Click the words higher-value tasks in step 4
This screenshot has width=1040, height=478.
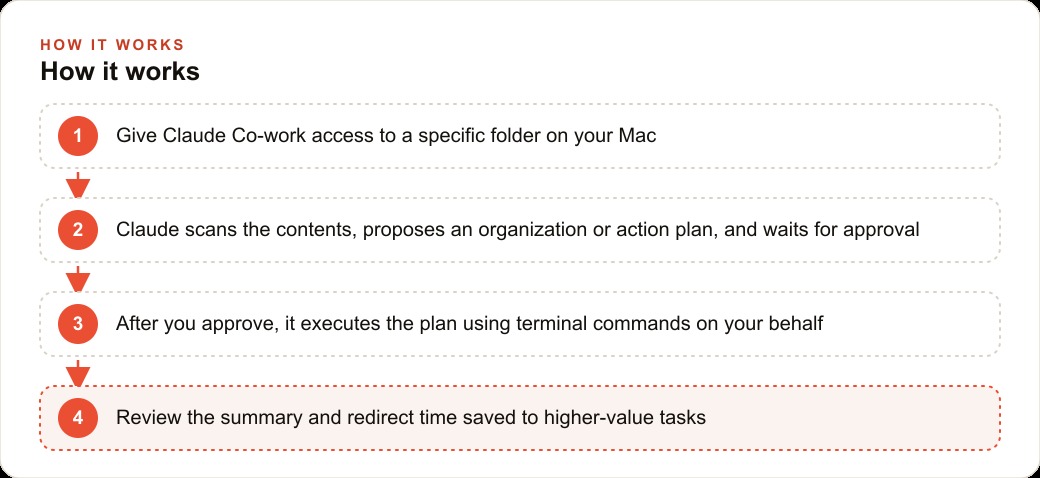coord(624,418)
